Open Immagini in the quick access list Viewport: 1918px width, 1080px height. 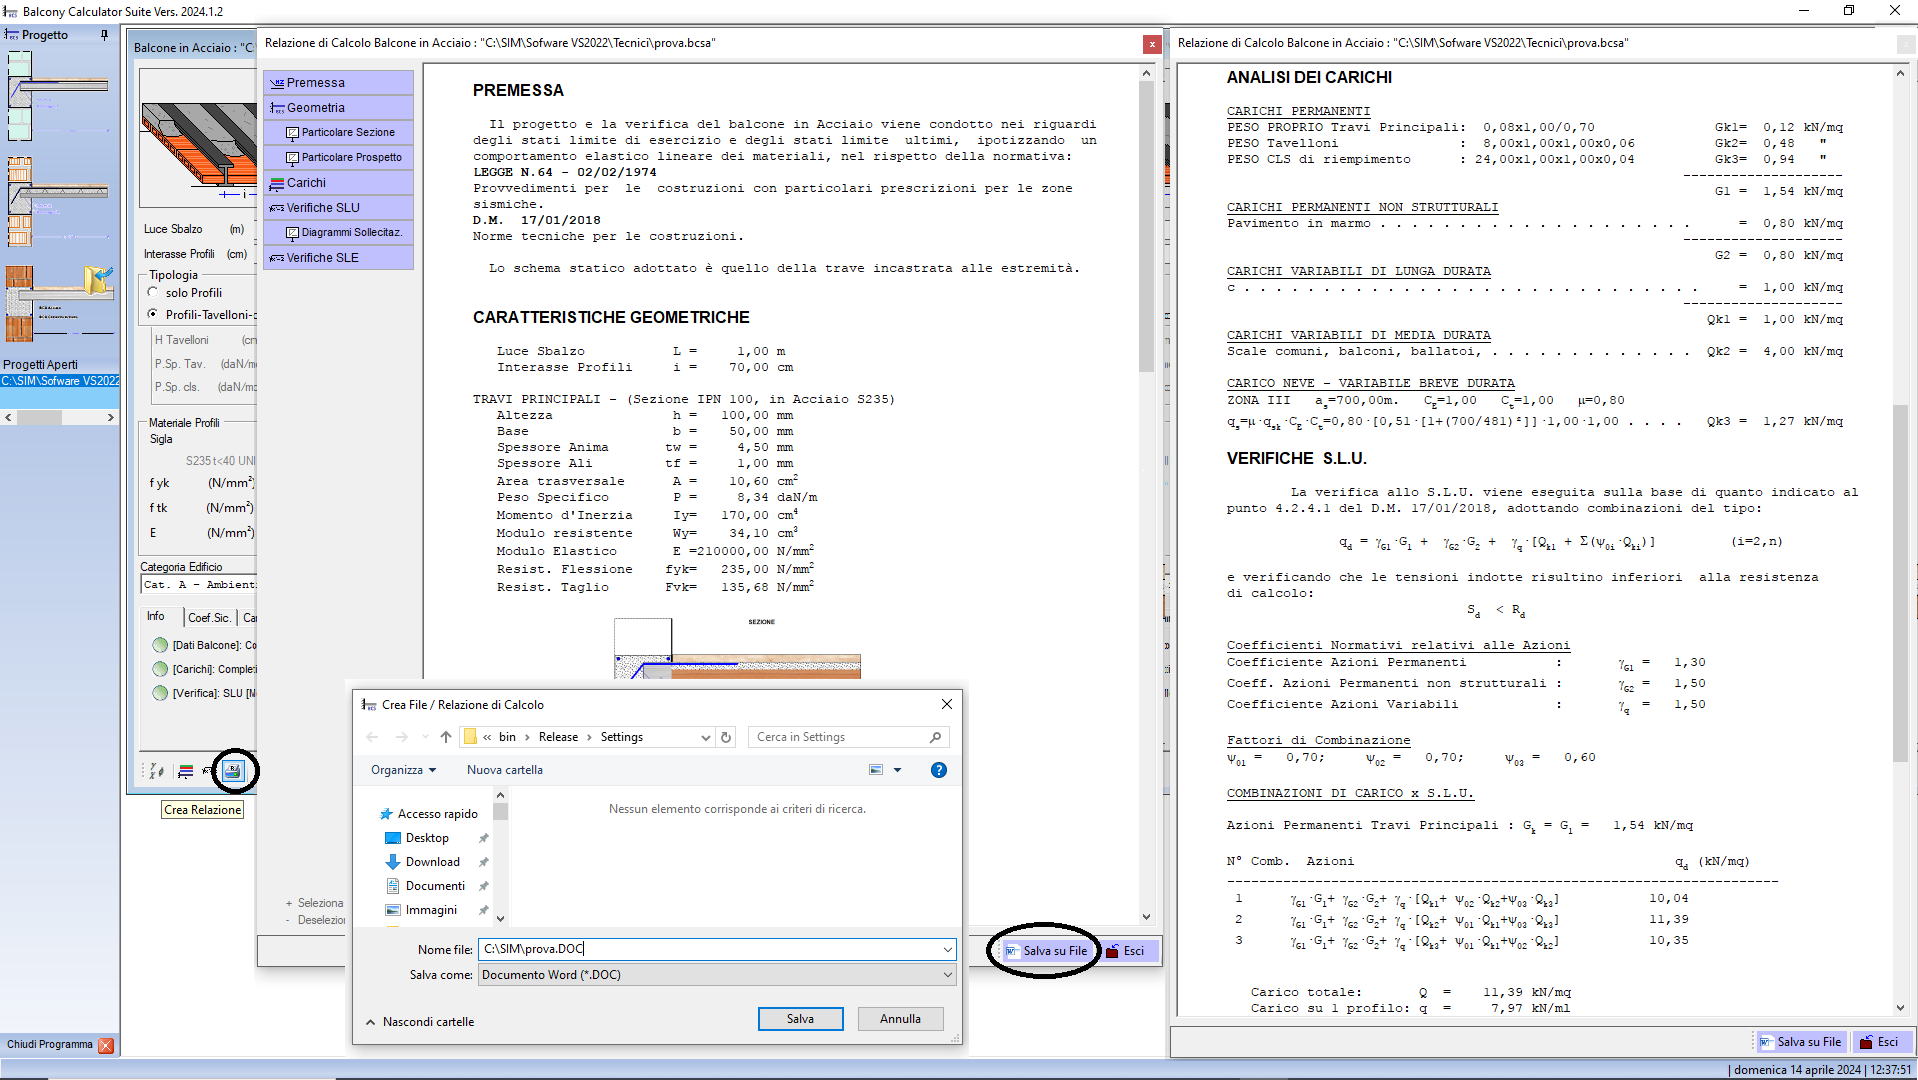pyautogui.click(x=431, y=910)
